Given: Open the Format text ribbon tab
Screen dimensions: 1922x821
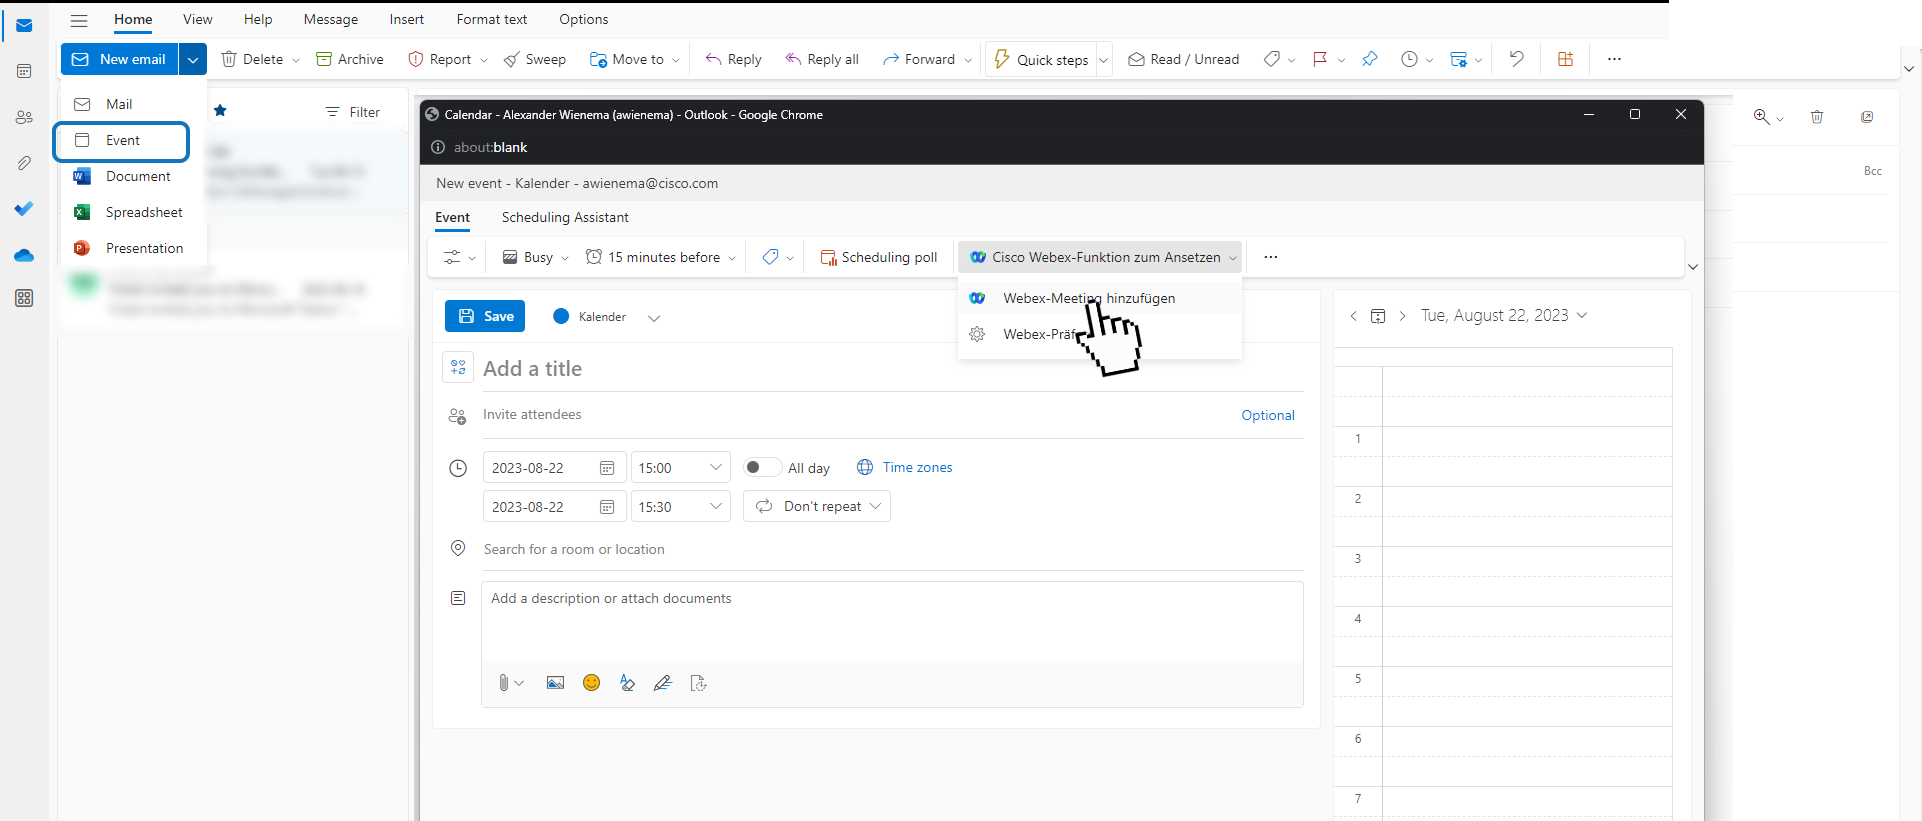Looking at the screenshot, I should click(491, 19).
